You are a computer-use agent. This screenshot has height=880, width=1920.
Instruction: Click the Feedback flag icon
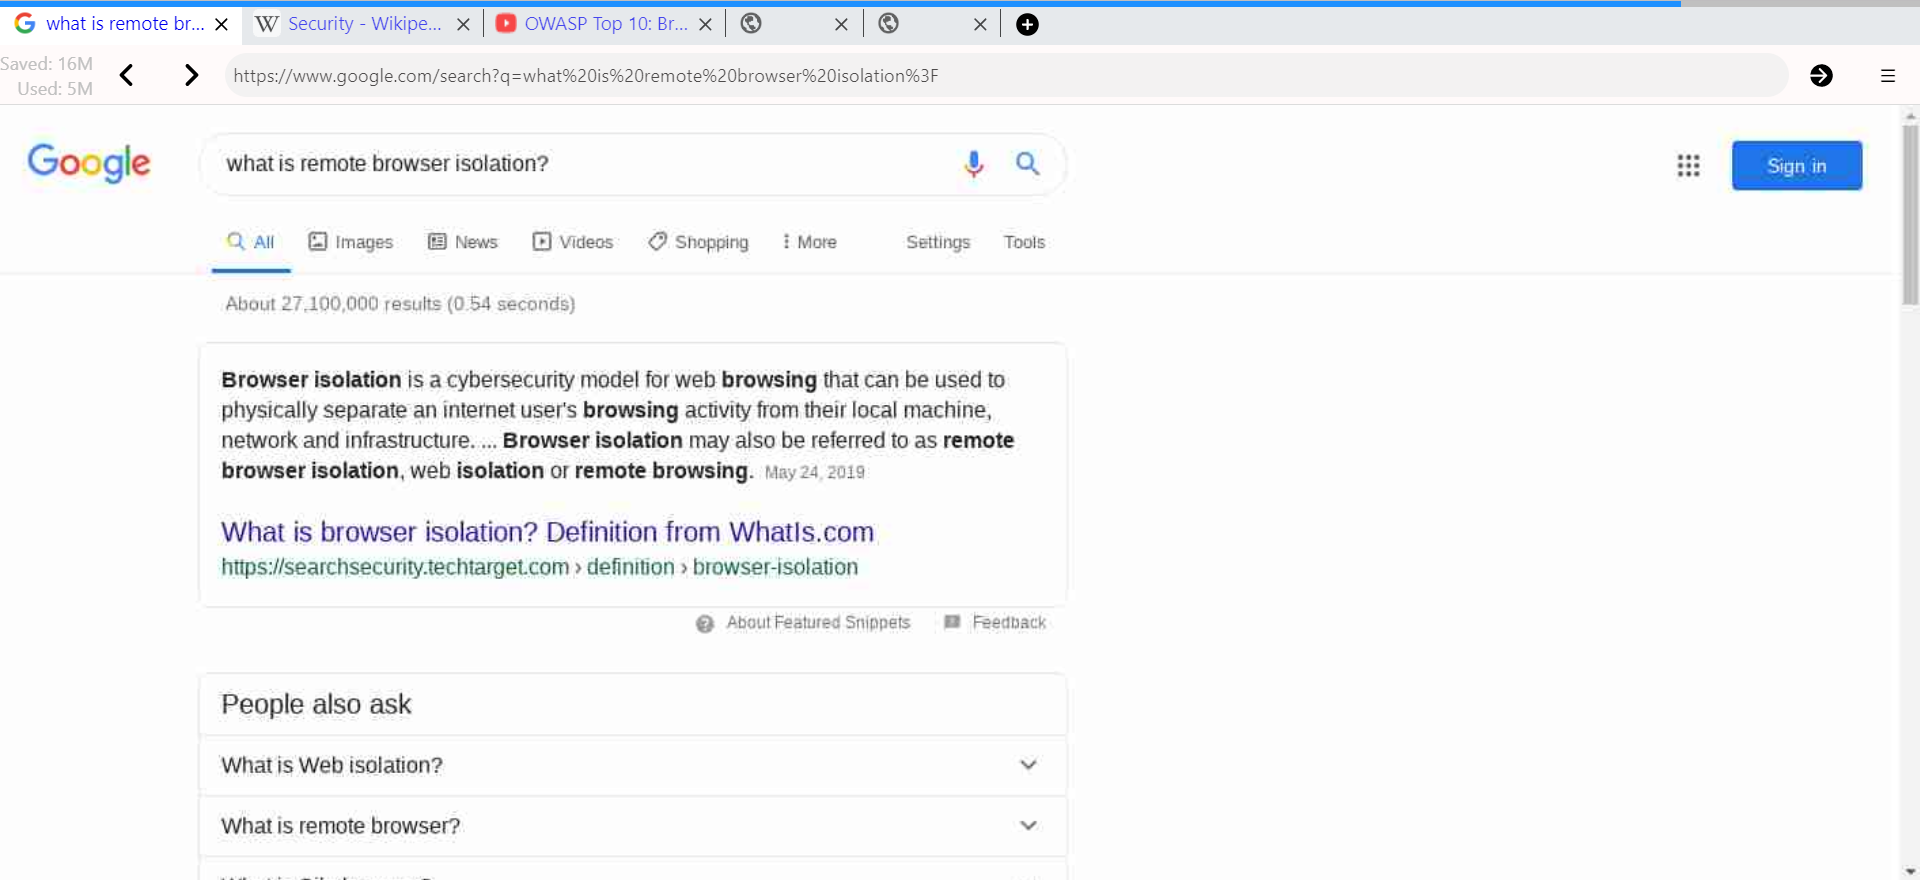952,622
